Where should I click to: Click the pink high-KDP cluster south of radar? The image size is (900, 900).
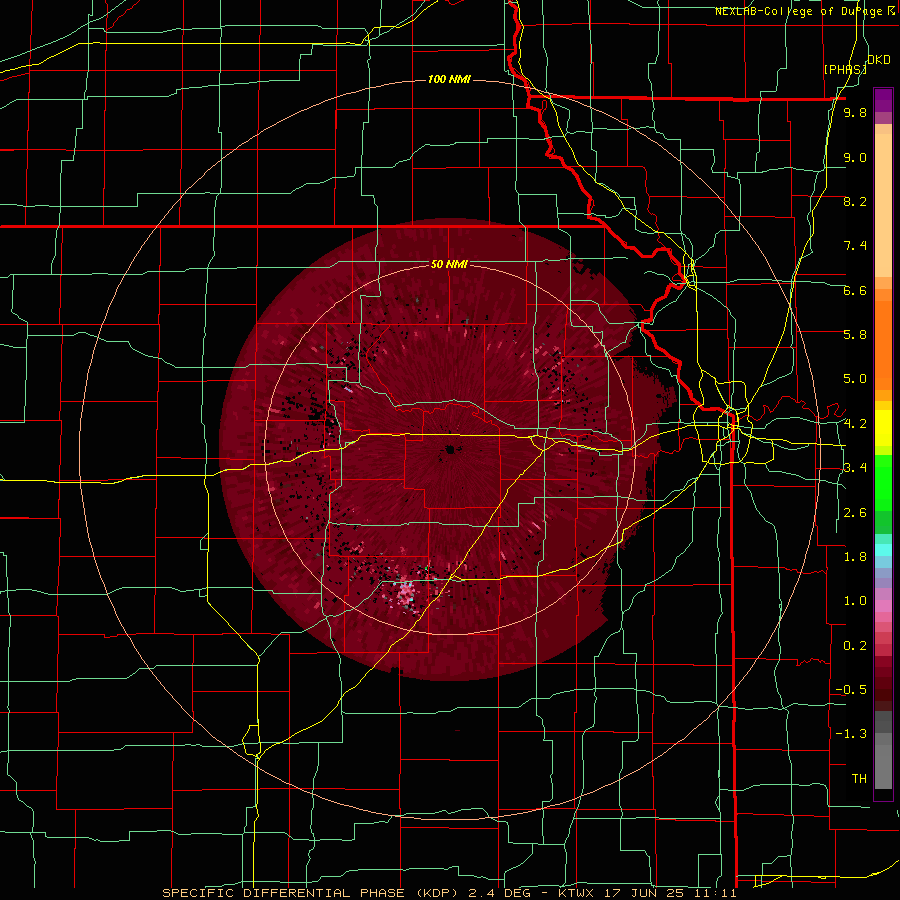(x=406, y=593)
